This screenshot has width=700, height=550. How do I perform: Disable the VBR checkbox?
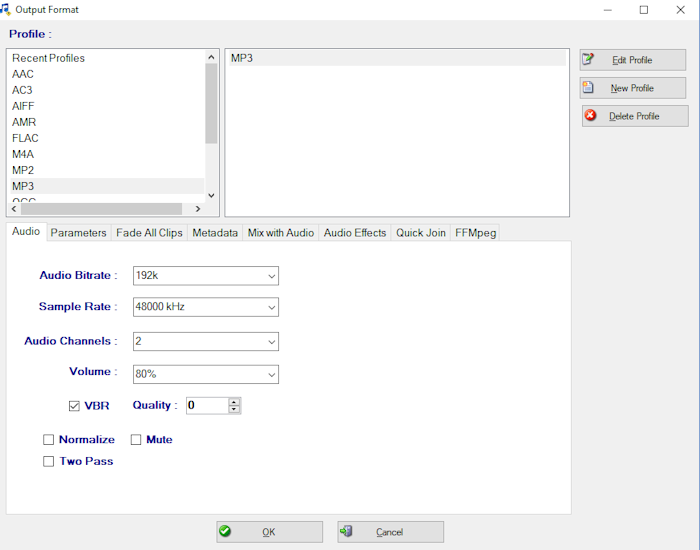pyautogui.click(x=74, y=406)
